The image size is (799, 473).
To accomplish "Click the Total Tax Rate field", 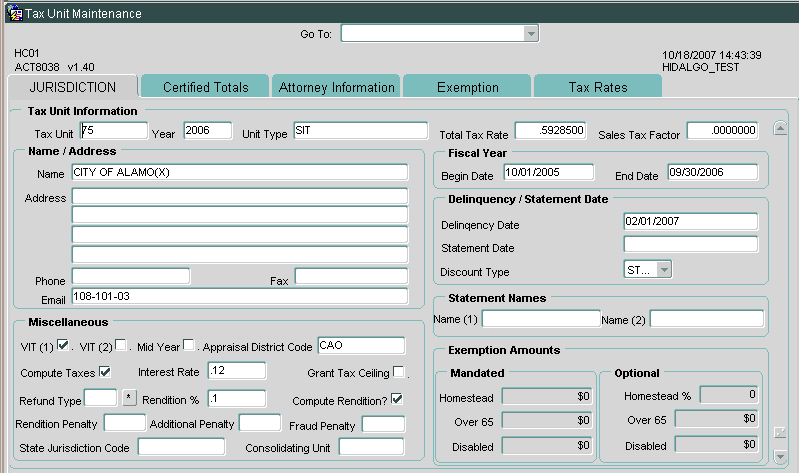I will (x=550, y=130).
